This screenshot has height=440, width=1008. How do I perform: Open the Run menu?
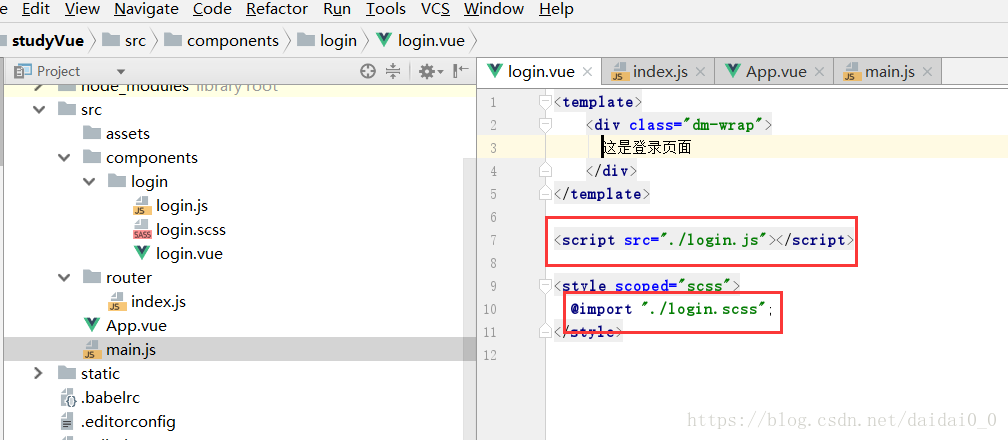(x=338, y=9)
